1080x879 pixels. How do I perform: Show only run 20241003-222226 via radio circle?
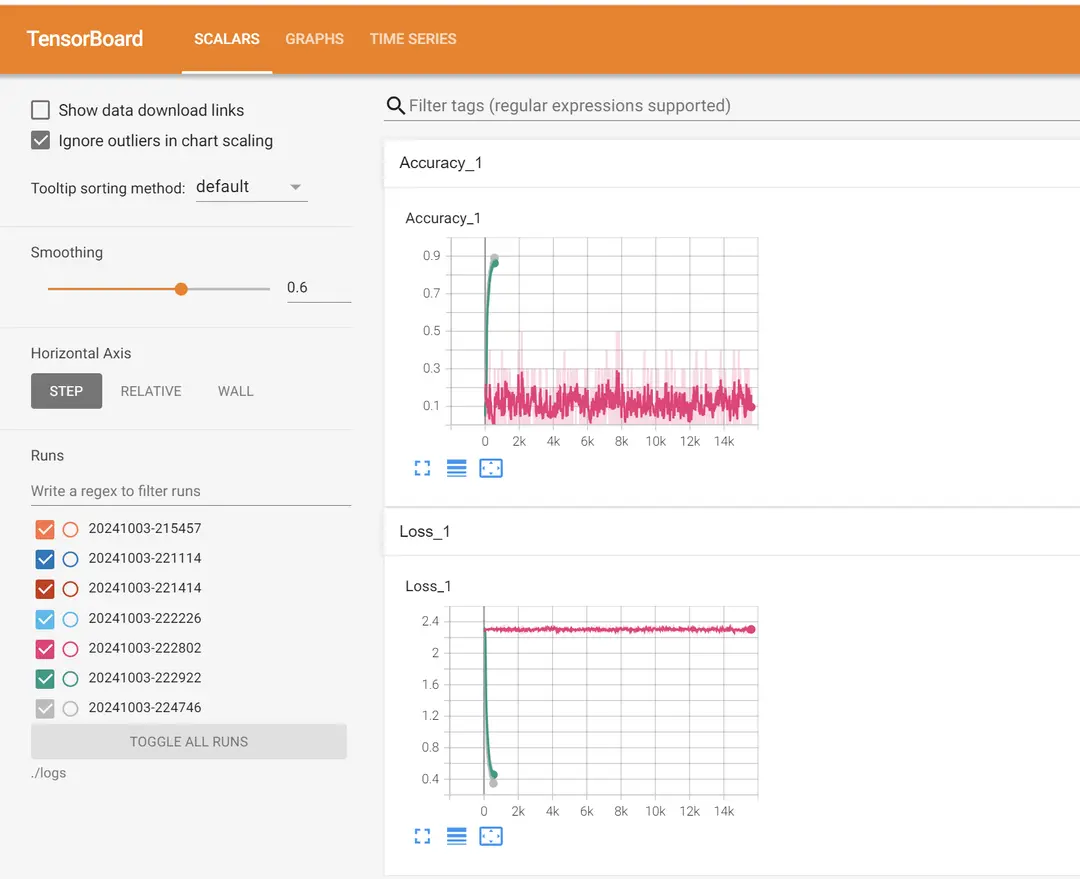click(x=70, y=619)
